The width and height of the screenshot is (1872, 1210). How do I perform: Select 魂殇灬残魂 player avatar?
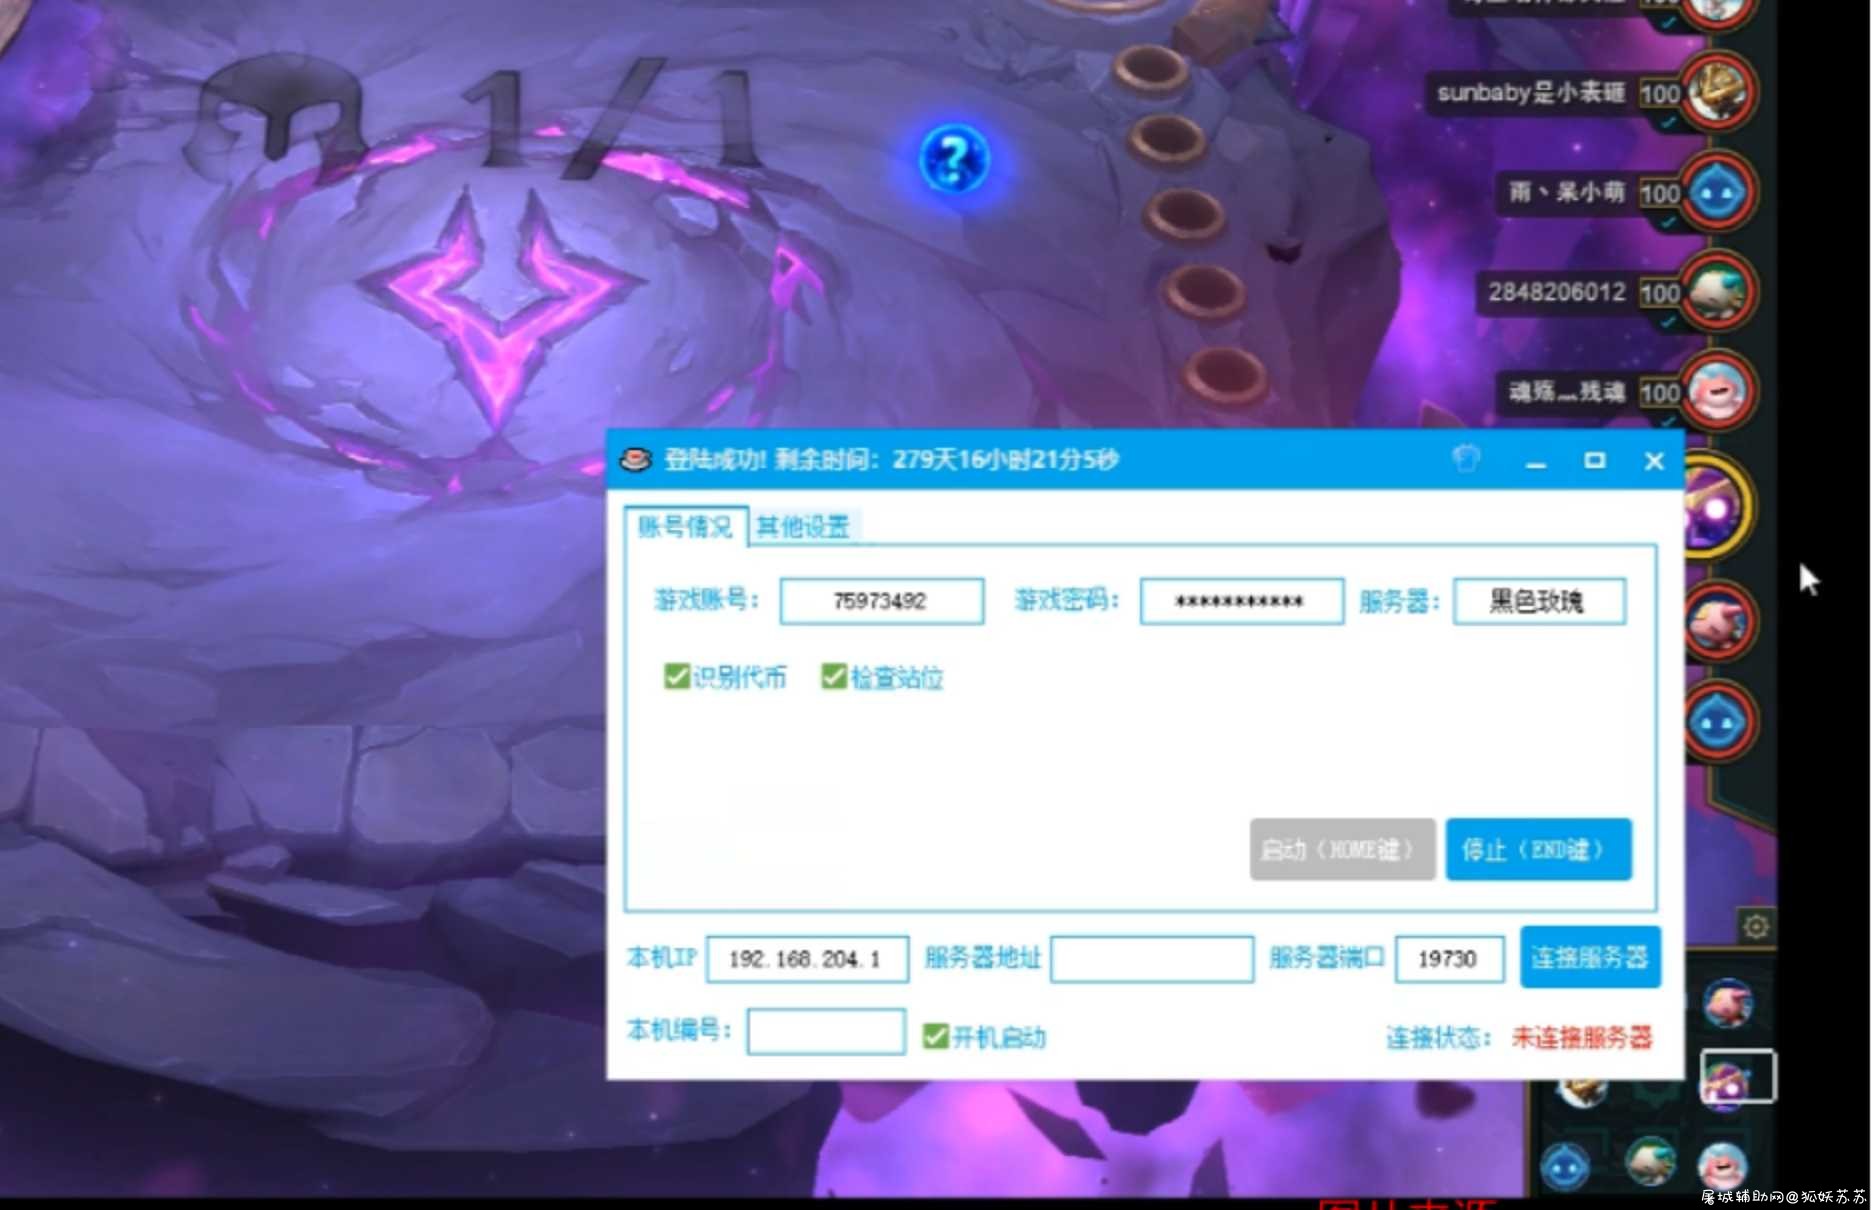click(1719, 390)
